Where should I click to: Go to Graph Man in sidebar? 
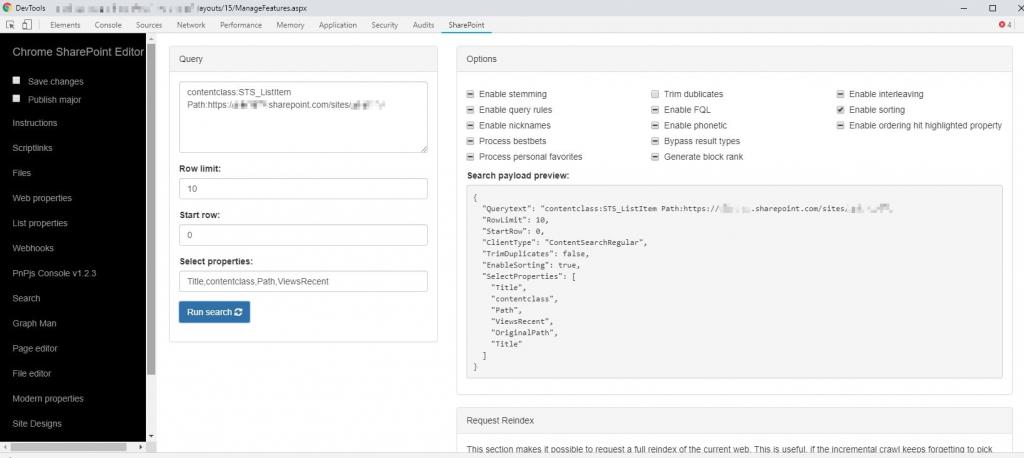(x=34, y=323)
